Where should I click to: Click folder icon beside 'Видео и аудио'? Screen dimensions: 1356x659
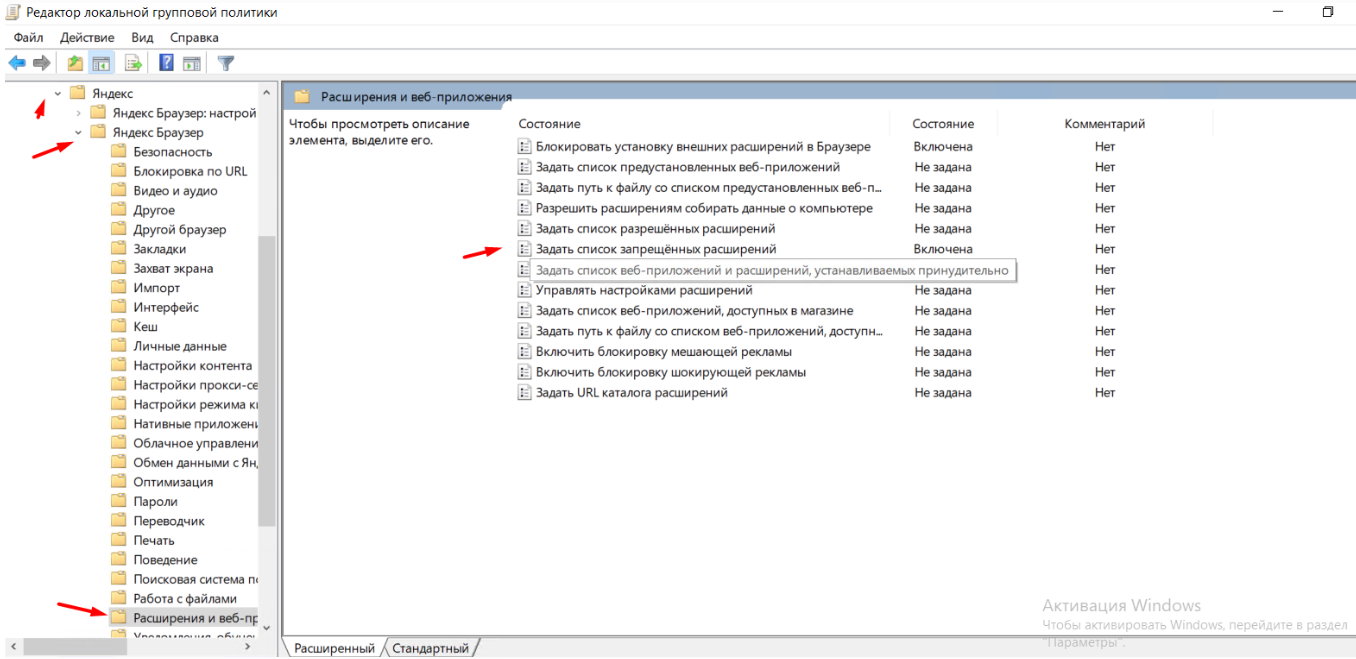[x=118, y=191]
